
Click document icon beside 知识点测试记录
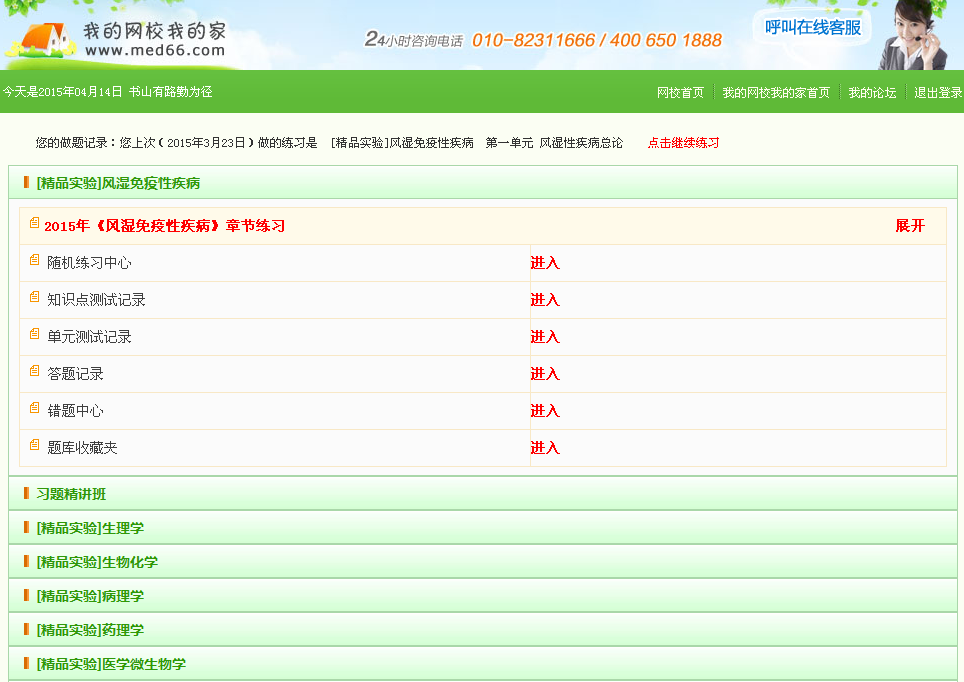35,297
